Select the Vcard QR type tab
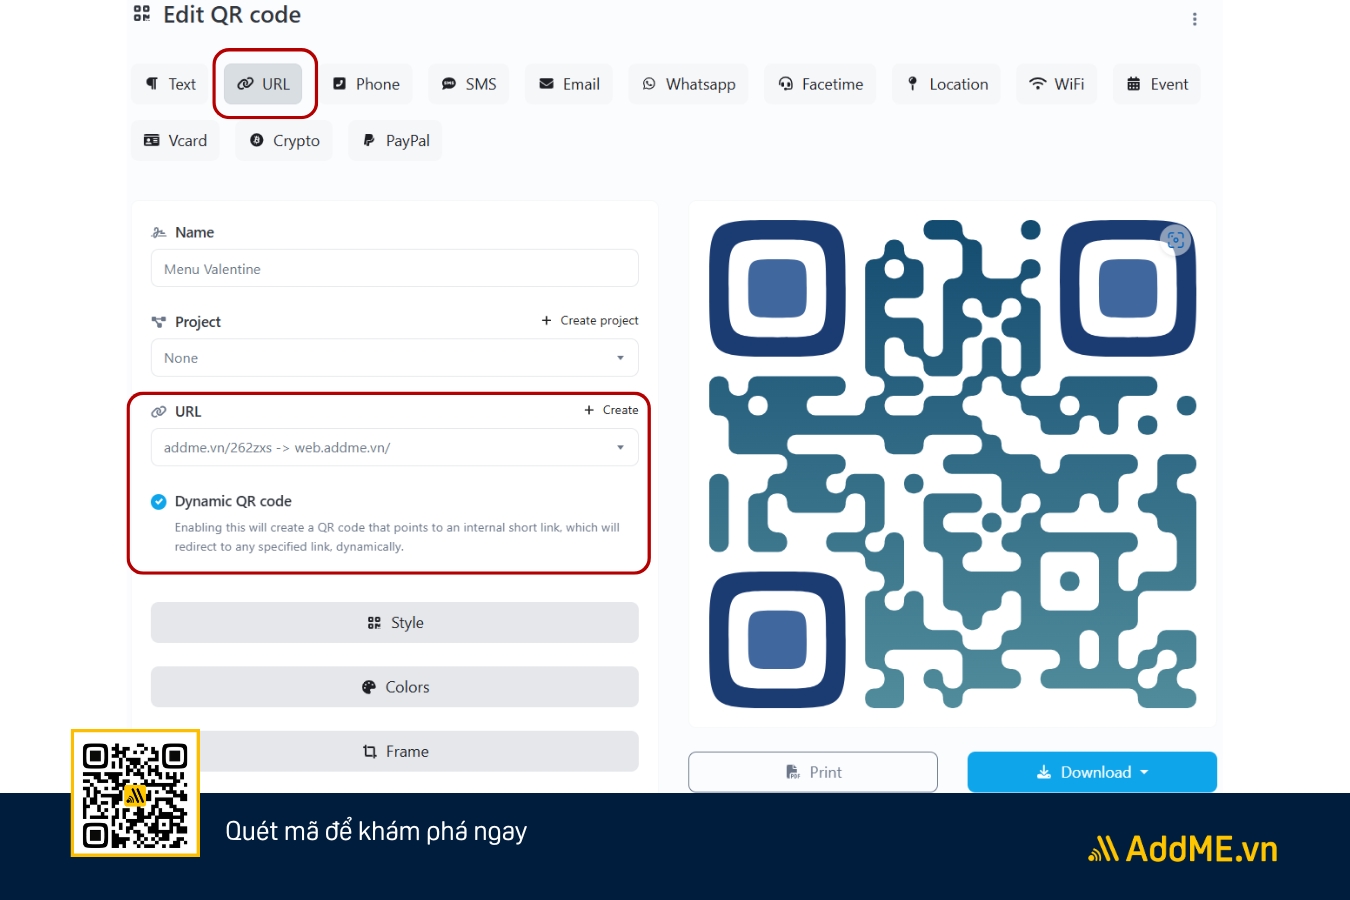The height and width of the screenshot is (900, 1350). click(175, 140)
